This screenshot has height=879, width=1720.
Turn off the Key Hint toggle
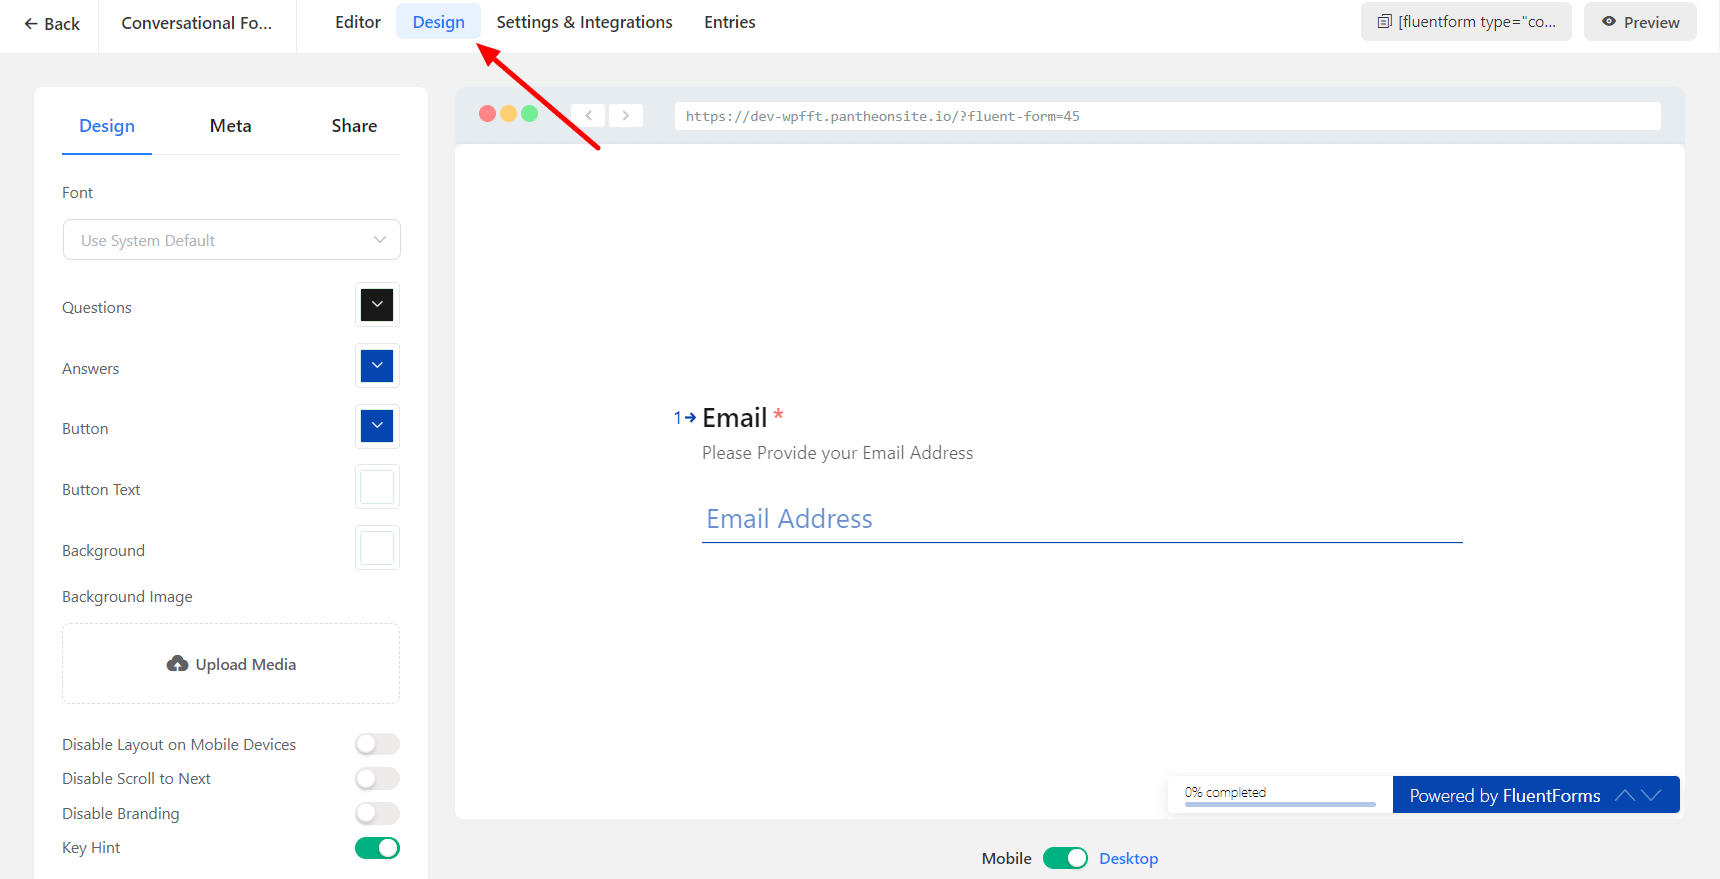377,848
